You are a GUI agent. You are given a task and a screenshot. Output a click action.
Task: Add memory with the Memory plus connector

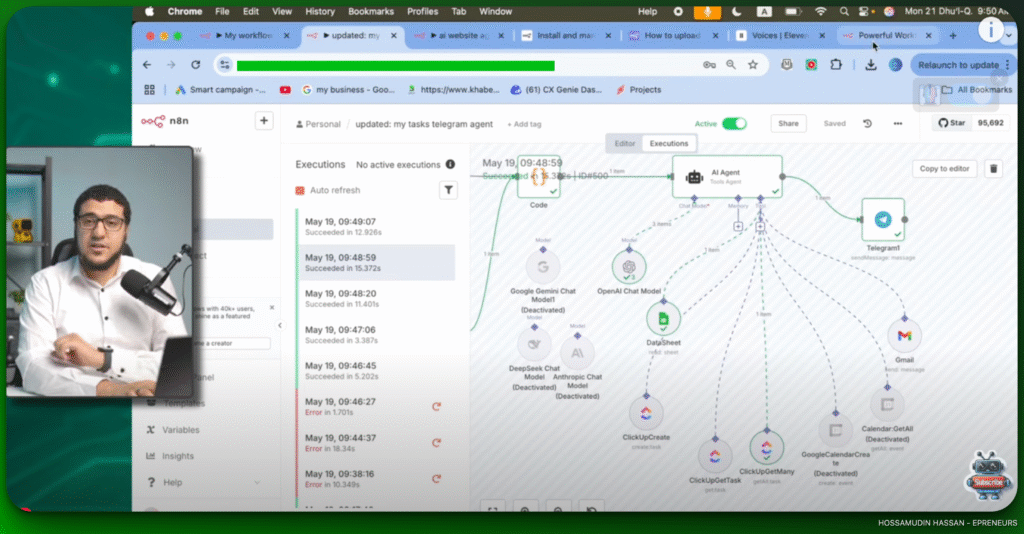click(x=738, y=227)
